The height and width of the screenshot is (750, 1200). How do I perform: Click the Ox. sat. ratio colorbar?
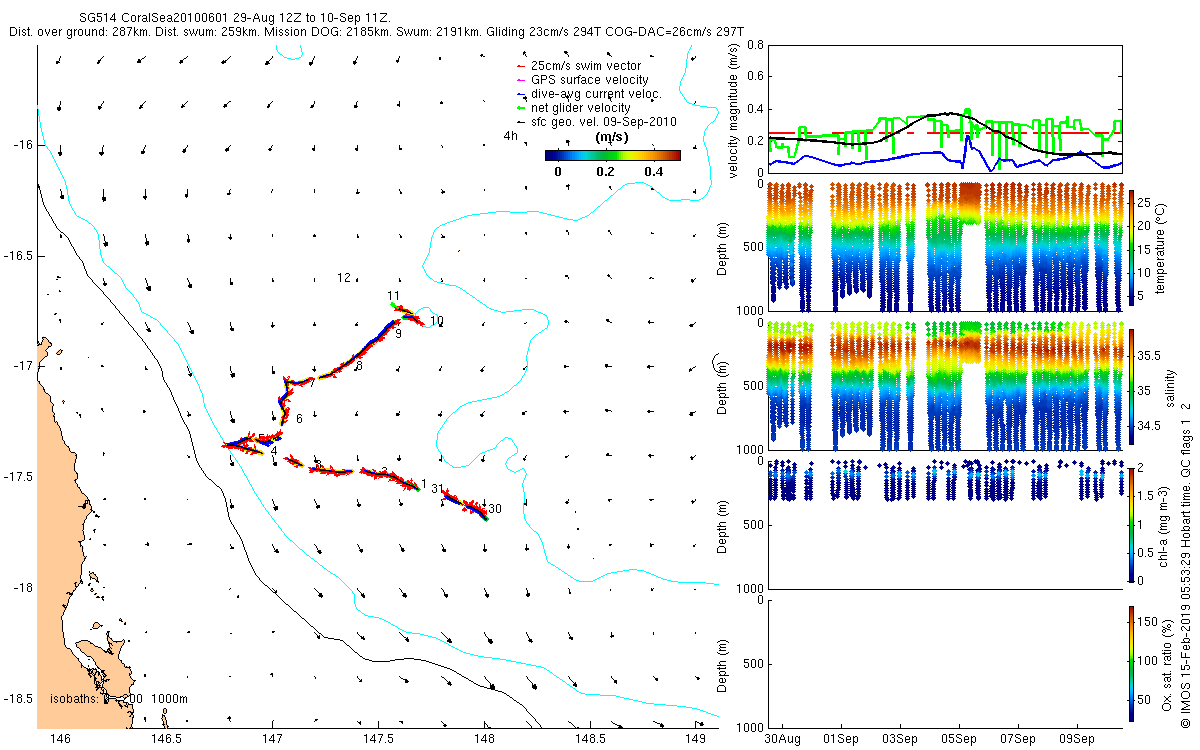pyautogui.click(x=1132, y=662)
